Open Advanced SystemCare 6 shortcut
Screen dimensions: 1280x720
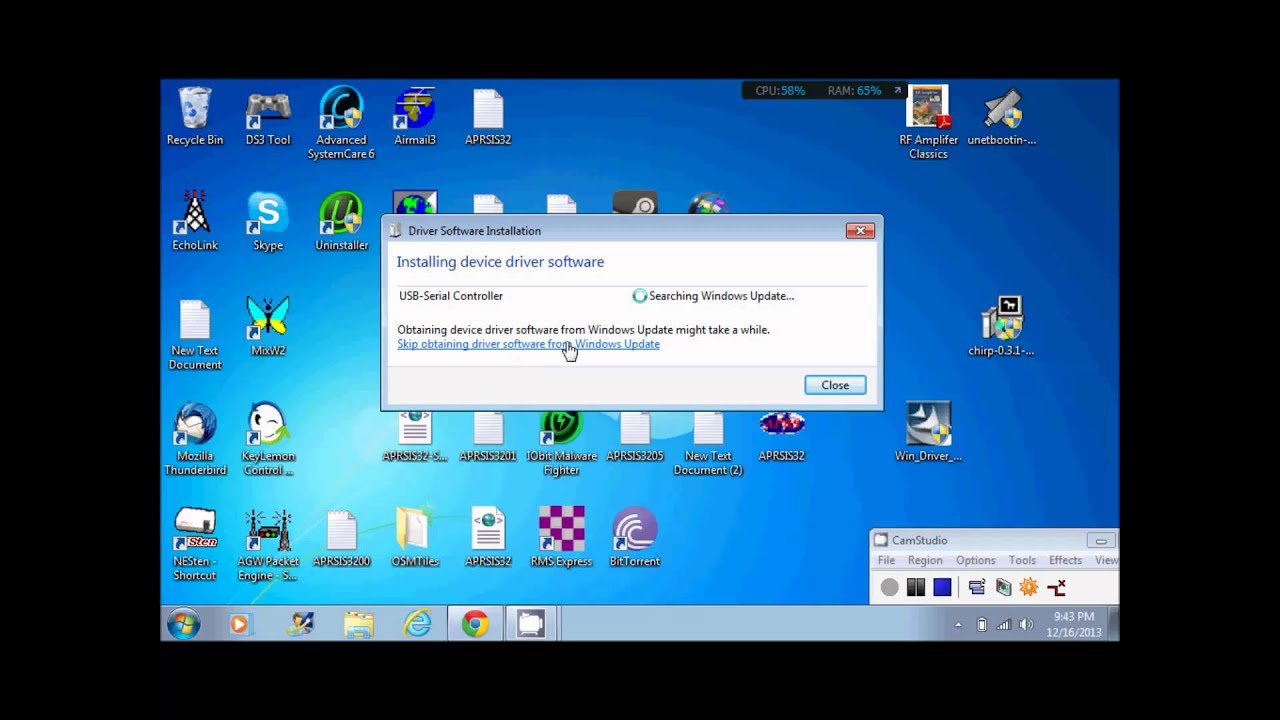point(341,124)
